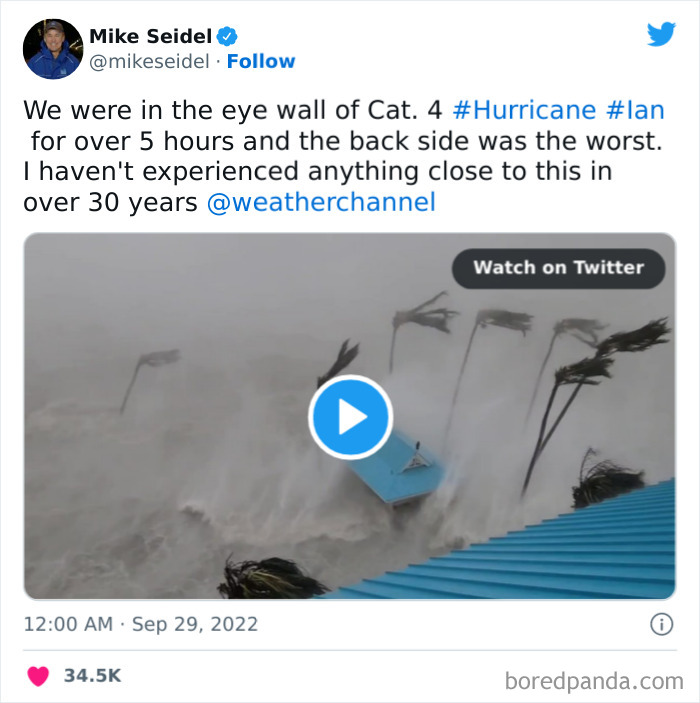Click the blue dock structure in the video

click(x=397, y=471)
